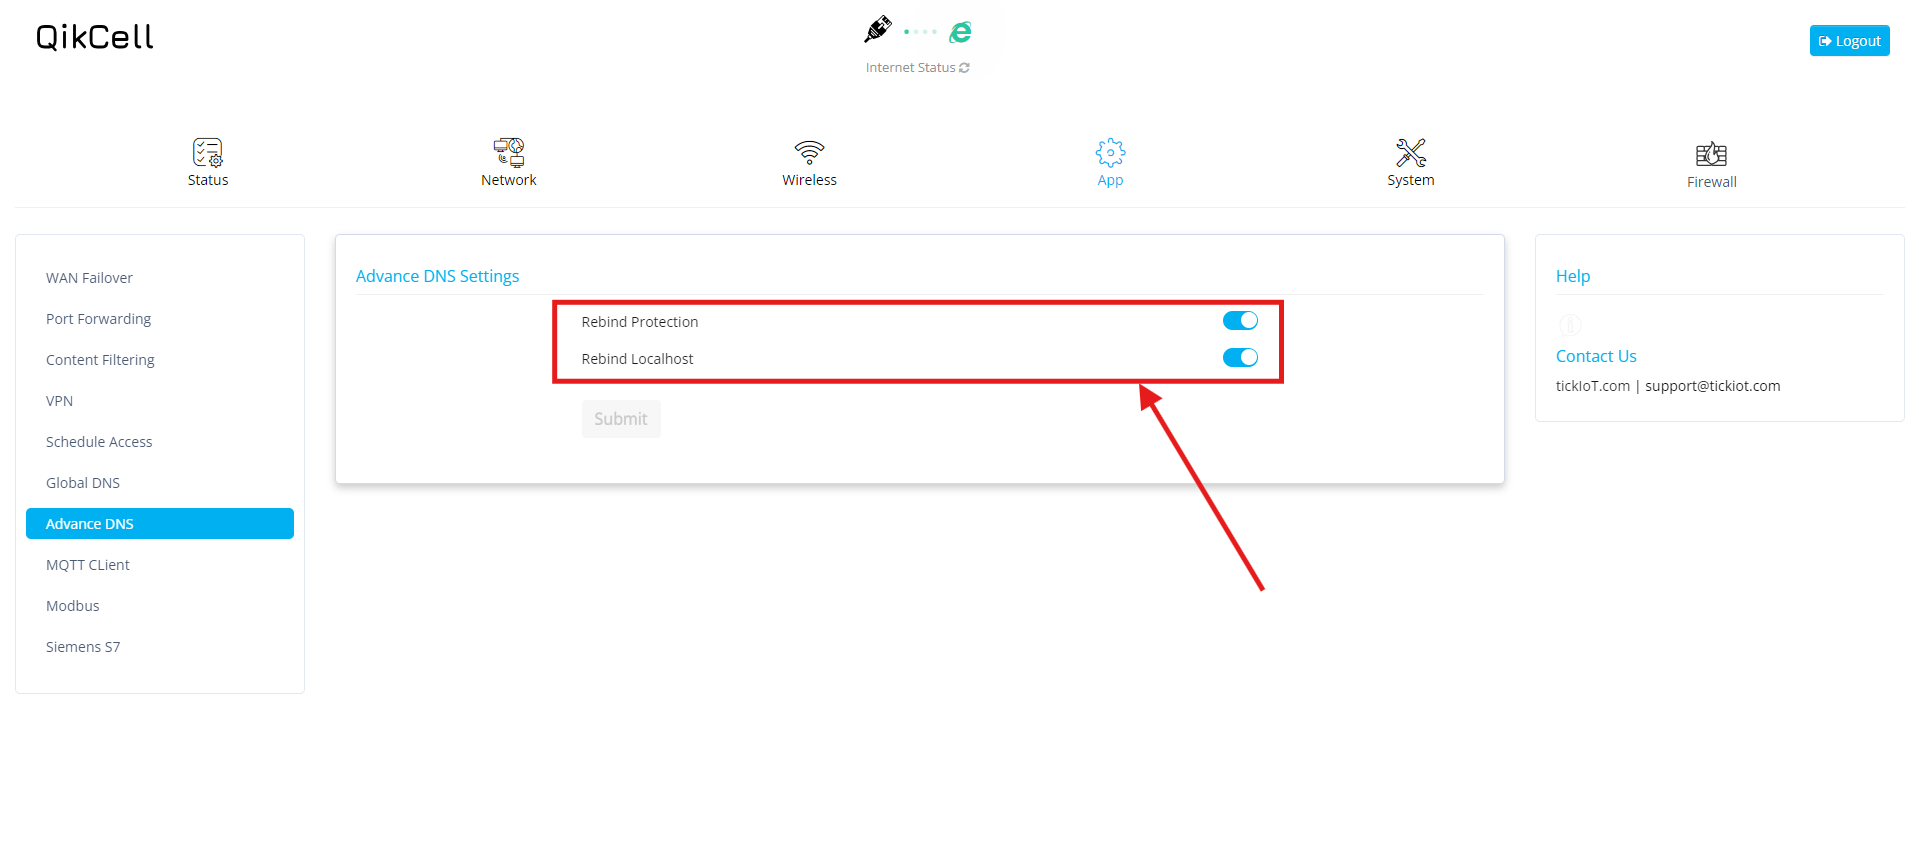
Task: Open the Firewall icon
Action: click(x=1711, y=154)
